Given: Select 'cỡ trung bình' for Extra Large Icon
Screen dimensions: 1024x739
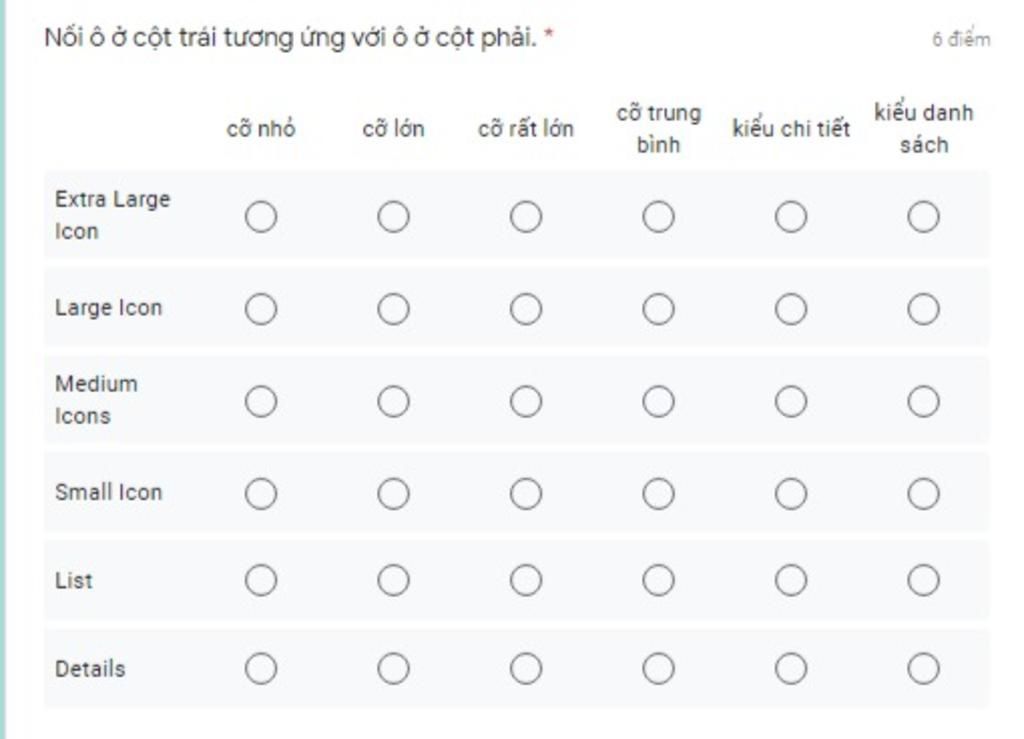Looking at the screenshot, I should 658,217.
